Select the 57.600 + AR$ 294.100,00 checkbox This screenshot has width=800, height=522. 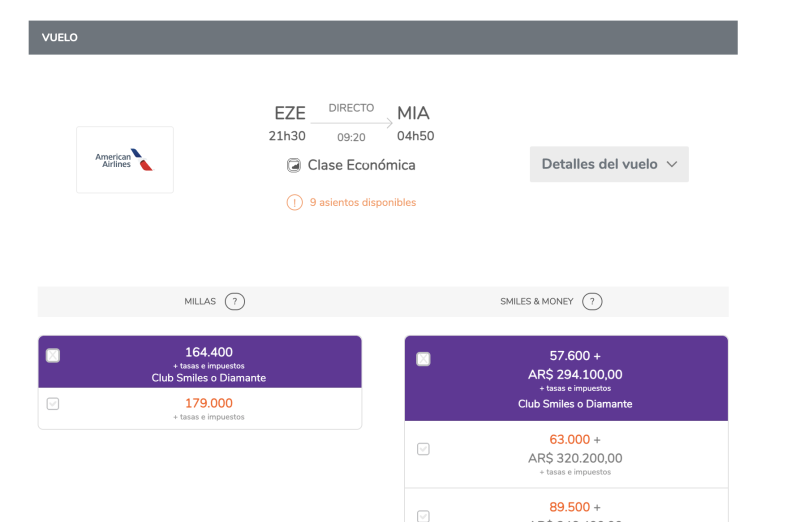(423, 359)
